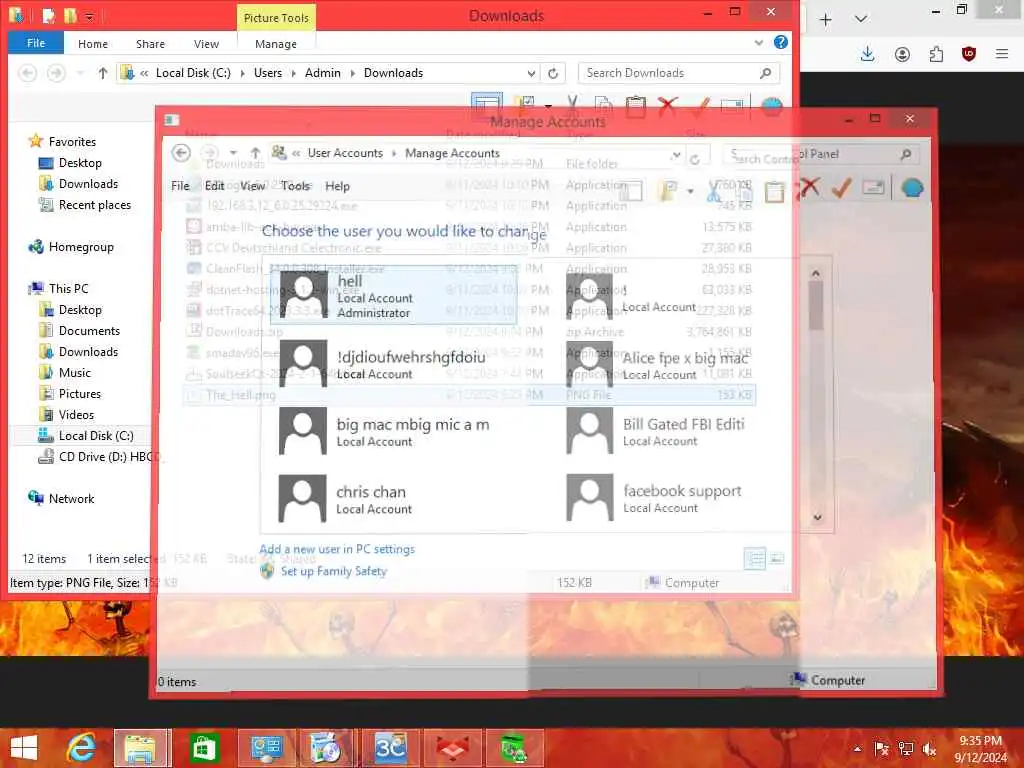This screenshot has width=1024, height=768.
Task: Open recent locations arrow in Manage Accounts window
Action: coord(233,153)
